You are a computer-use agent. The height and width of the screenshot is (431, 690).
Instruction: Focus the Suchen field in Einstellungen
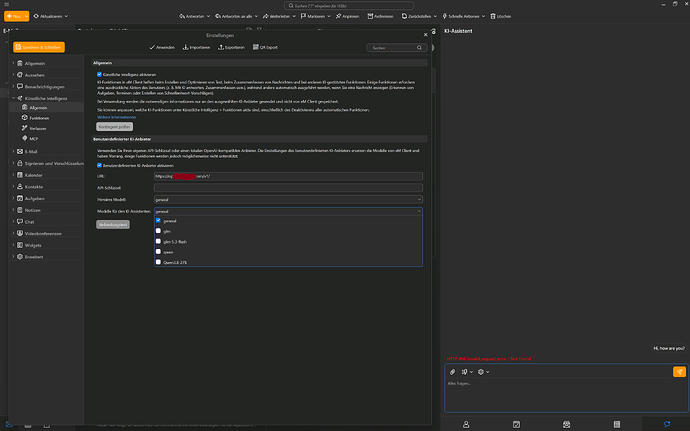coord(396,48)
